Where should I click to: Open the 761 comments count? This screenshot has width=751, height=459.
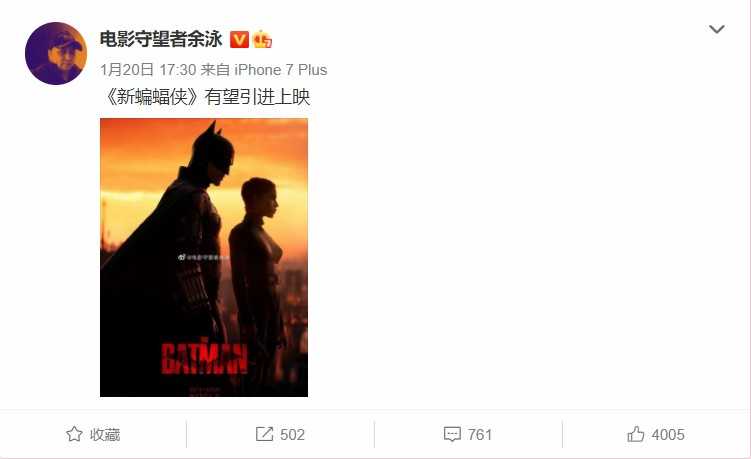480,435
